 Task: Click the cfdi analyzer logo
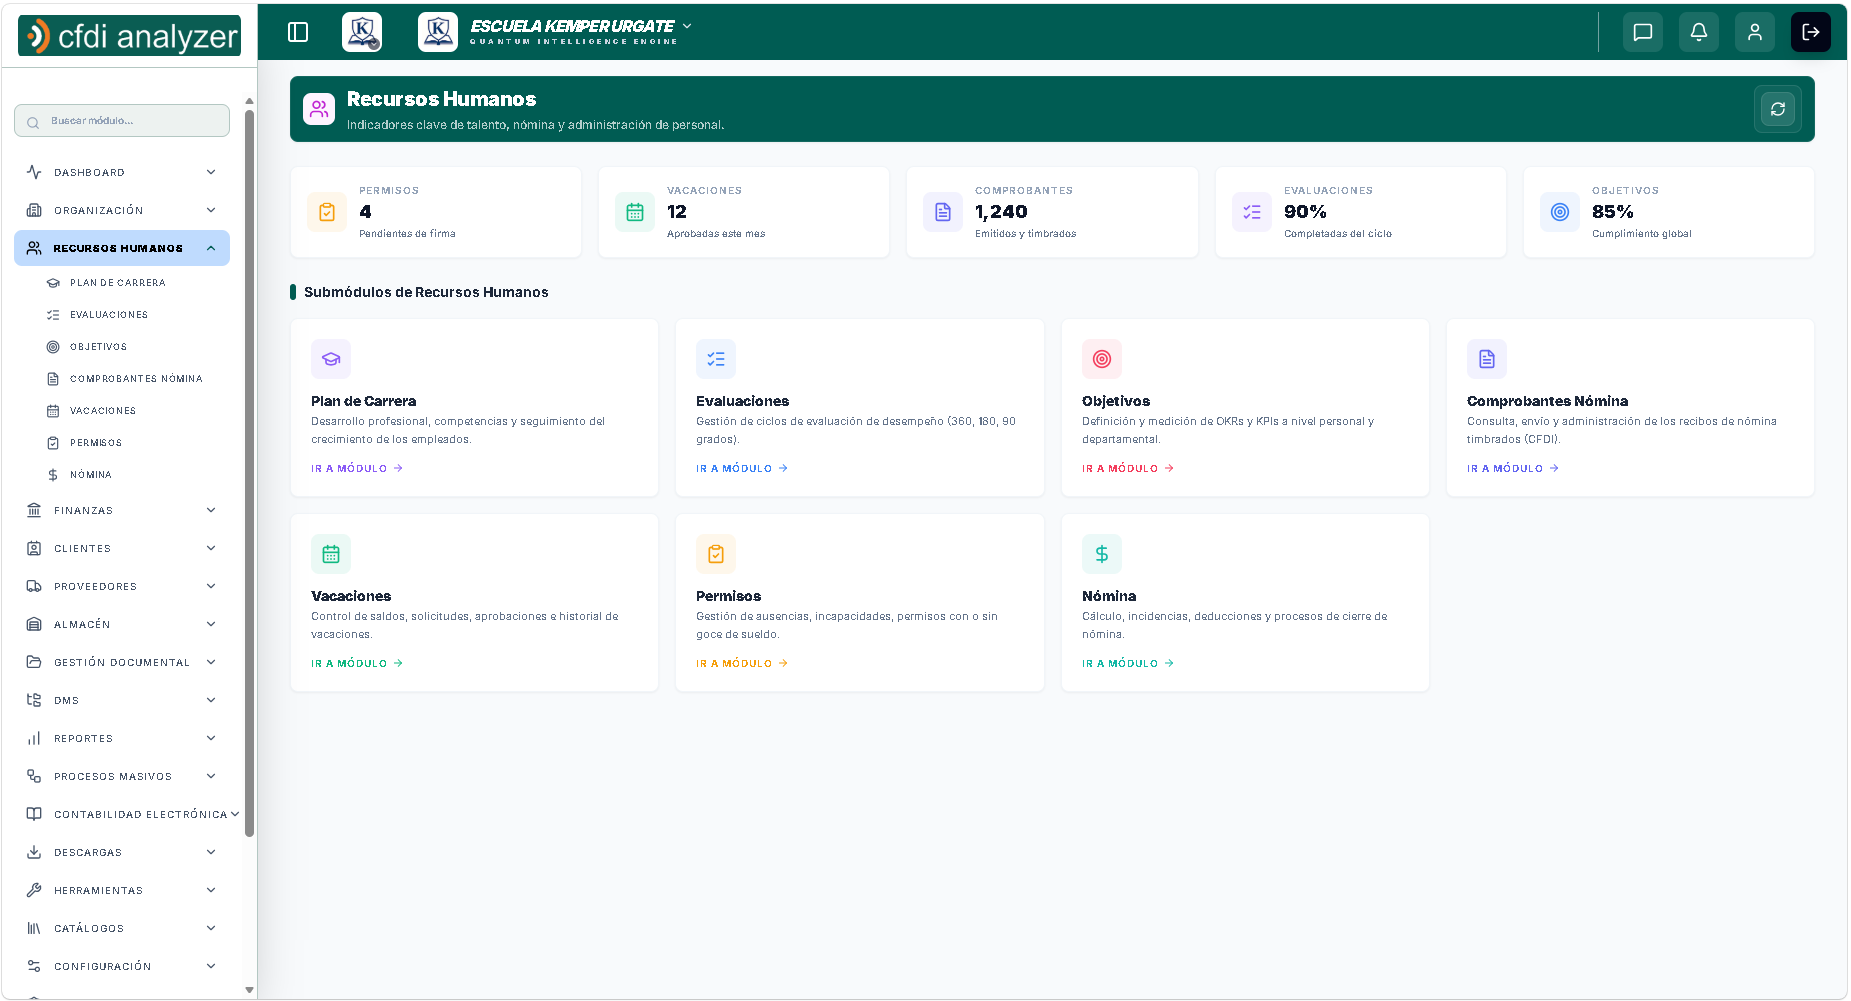tap(130, 36)
